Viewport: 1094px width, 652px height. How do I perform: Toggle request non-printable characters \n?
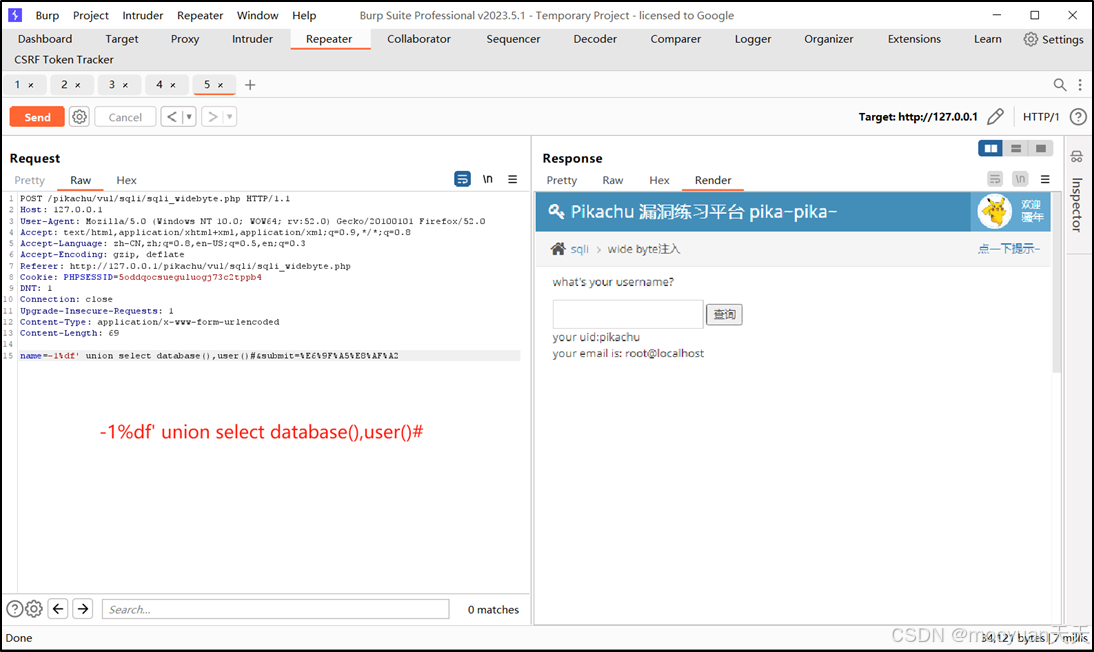coord(488,179)
